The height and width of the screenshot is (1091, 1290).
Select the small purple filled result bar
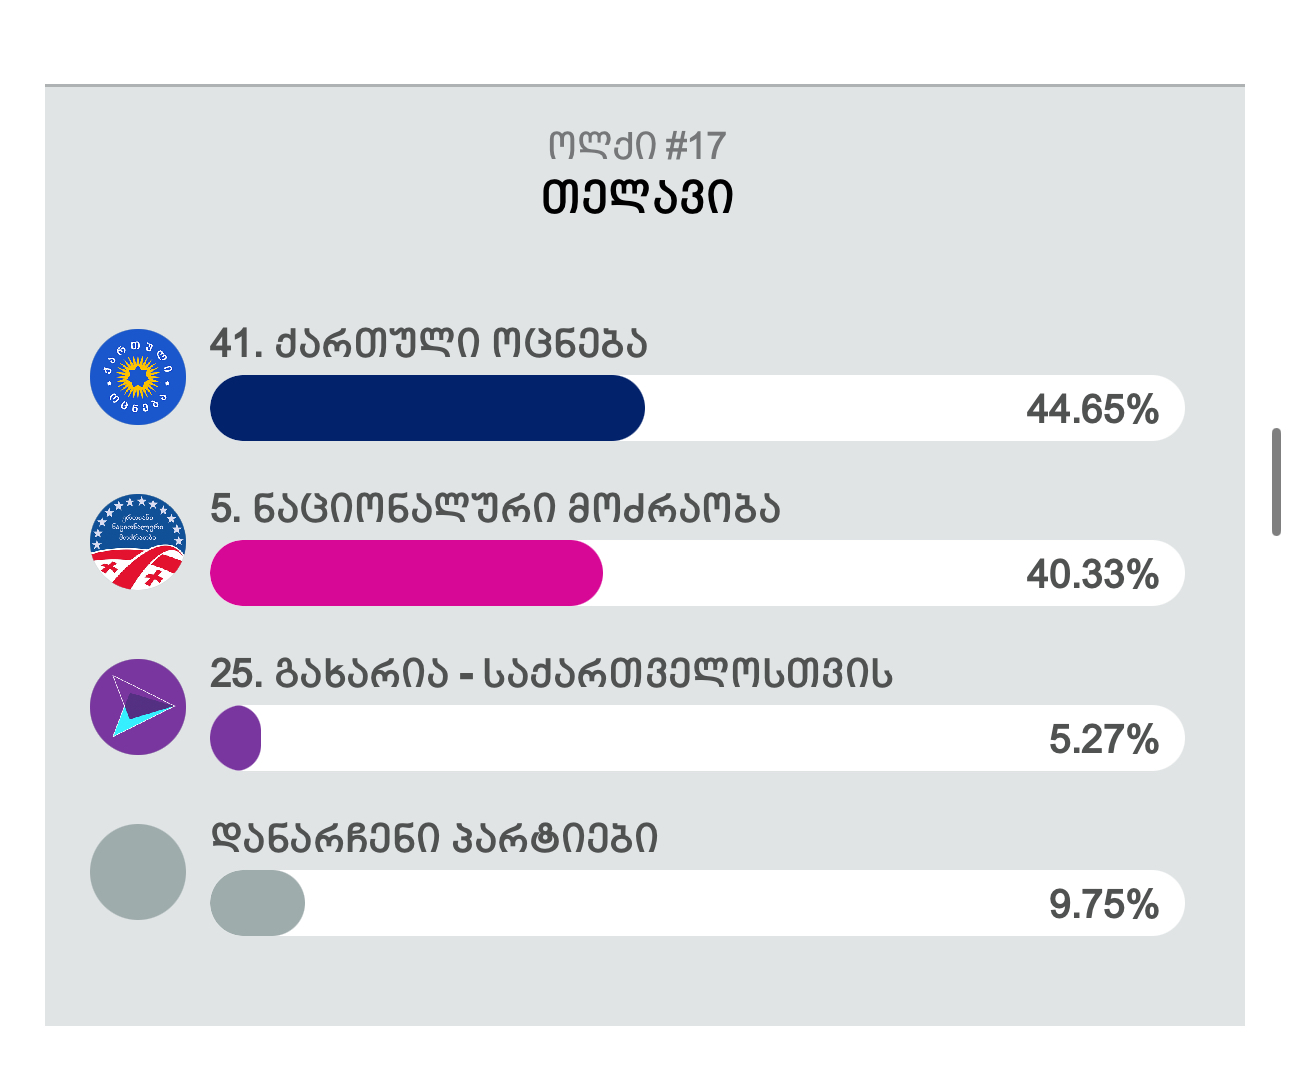236,738
